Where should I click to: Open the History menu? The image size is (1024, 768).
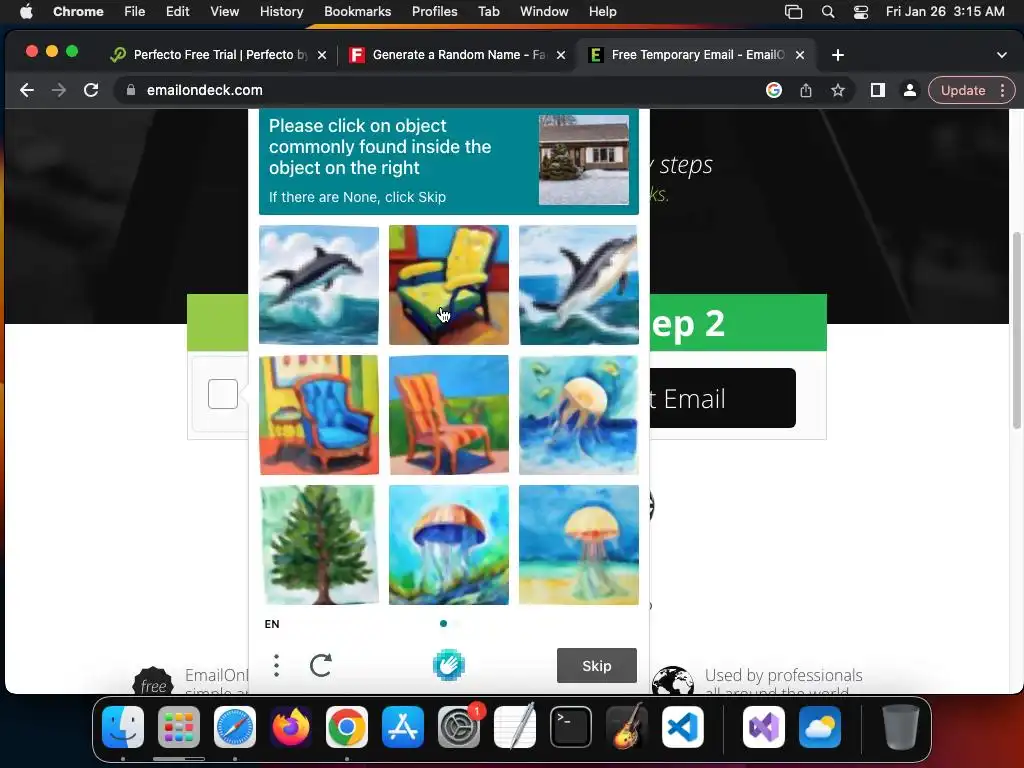click(281, 11)
